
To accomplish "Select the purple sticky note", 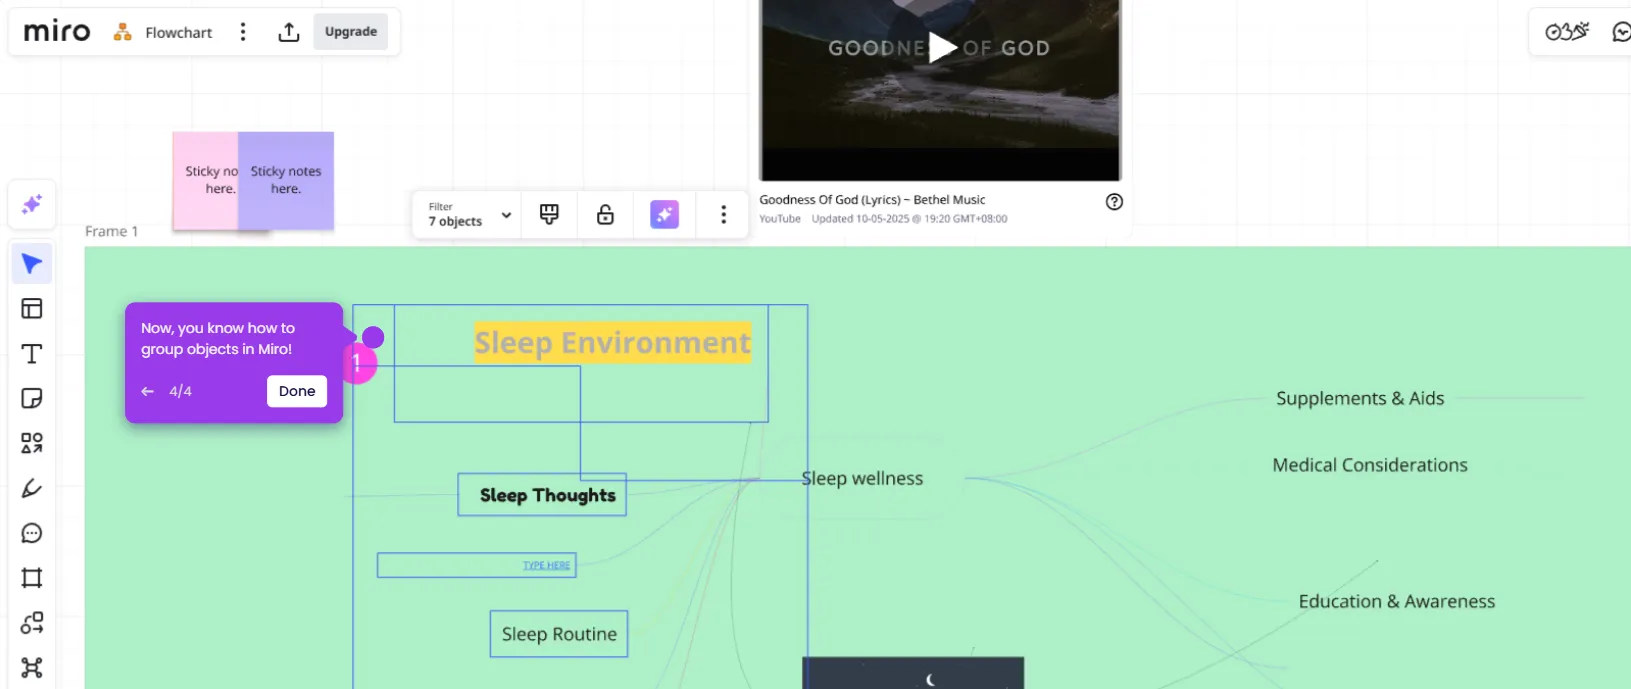I will click(286, 180).
